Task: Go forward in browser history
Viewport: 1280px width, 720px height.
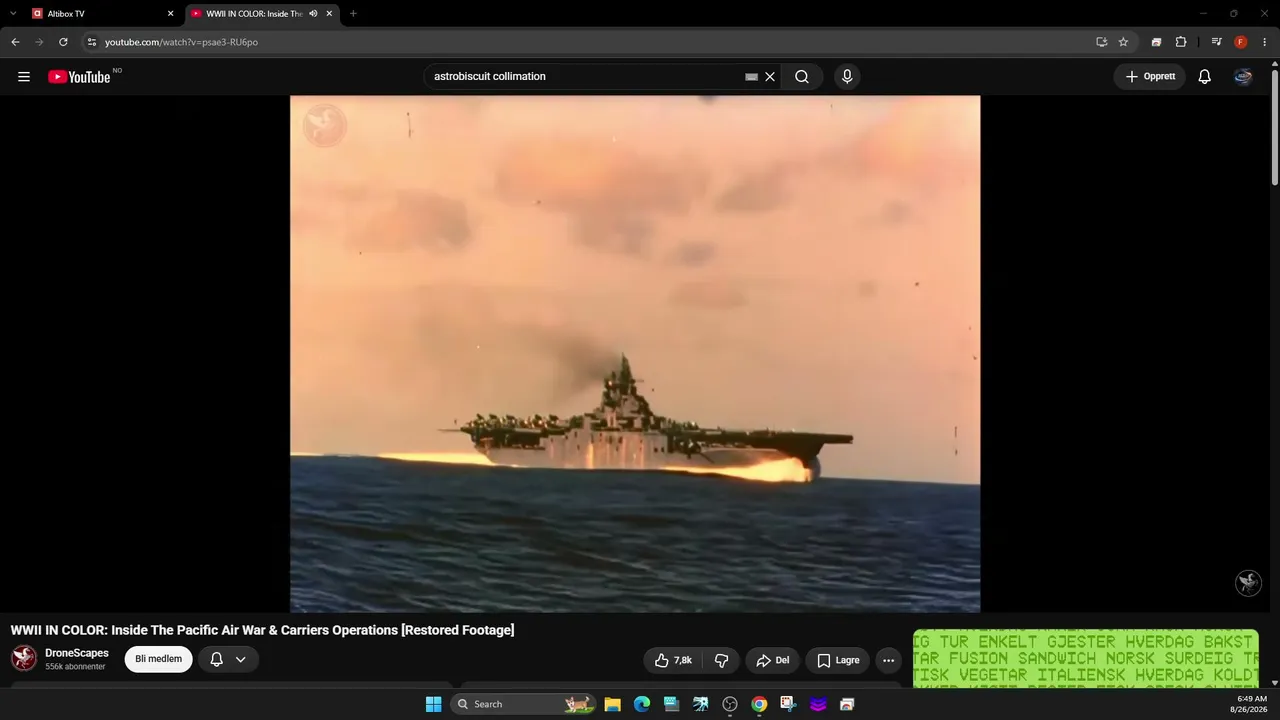Action: (39, 42)
